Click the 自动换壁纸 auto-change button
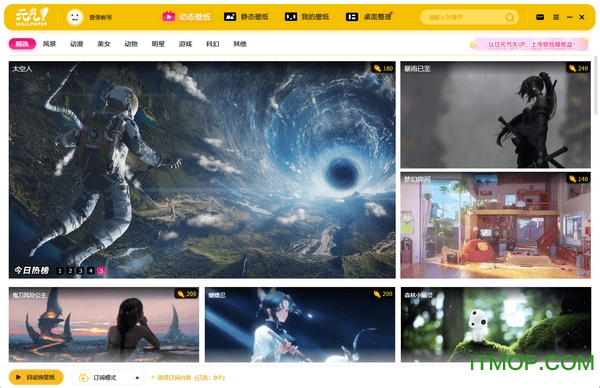The width and height of the screenshot is (600, 388). coord(36,377)
